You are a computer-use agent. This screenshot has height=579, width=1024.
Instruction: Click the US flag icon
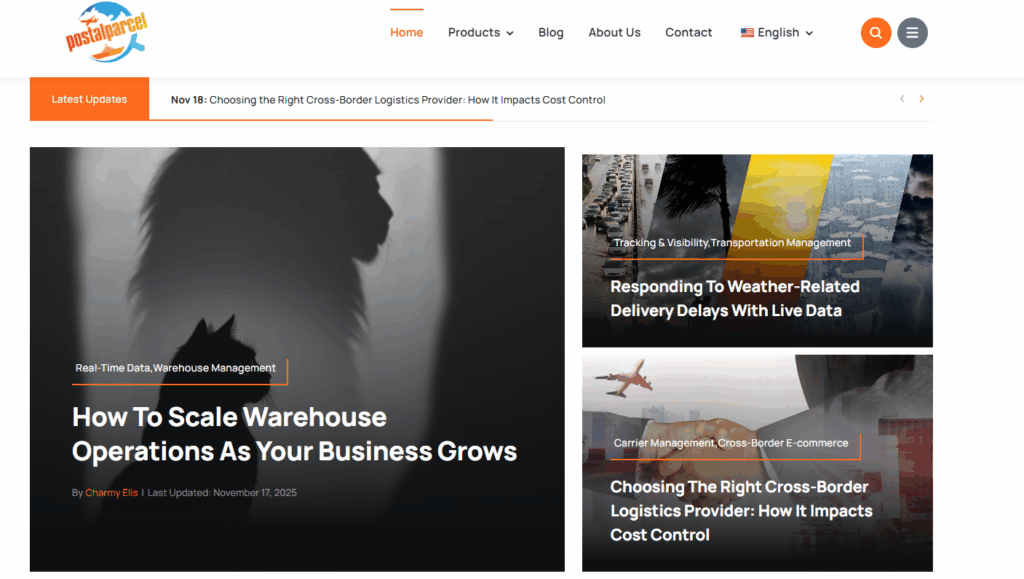[747, 33]
